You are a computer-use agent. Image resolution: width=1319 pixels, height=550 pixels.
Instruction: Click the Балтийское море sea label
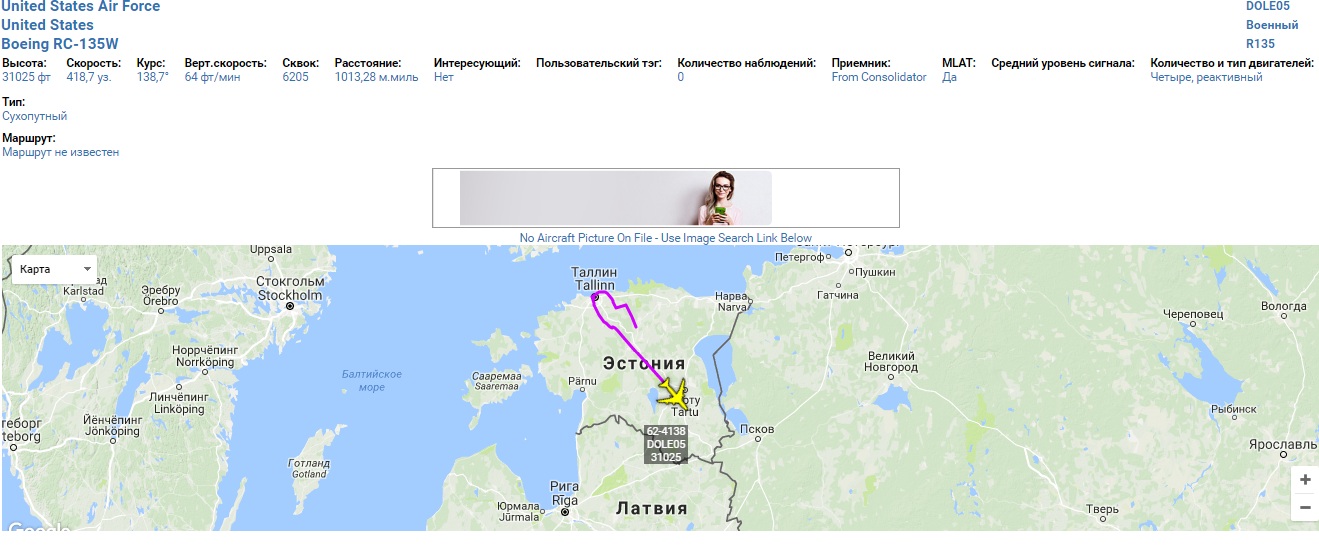372,381
